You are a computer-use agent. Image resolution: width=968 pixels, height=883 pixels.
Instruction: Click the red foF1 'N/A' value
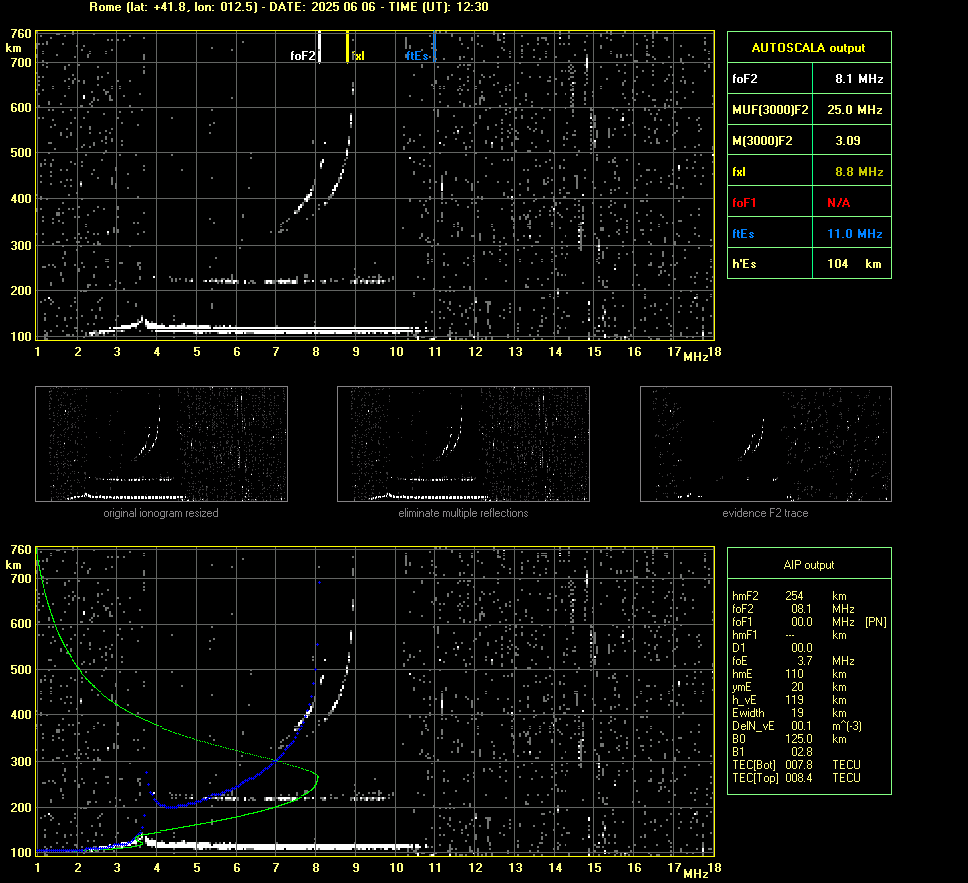point(838,203)
